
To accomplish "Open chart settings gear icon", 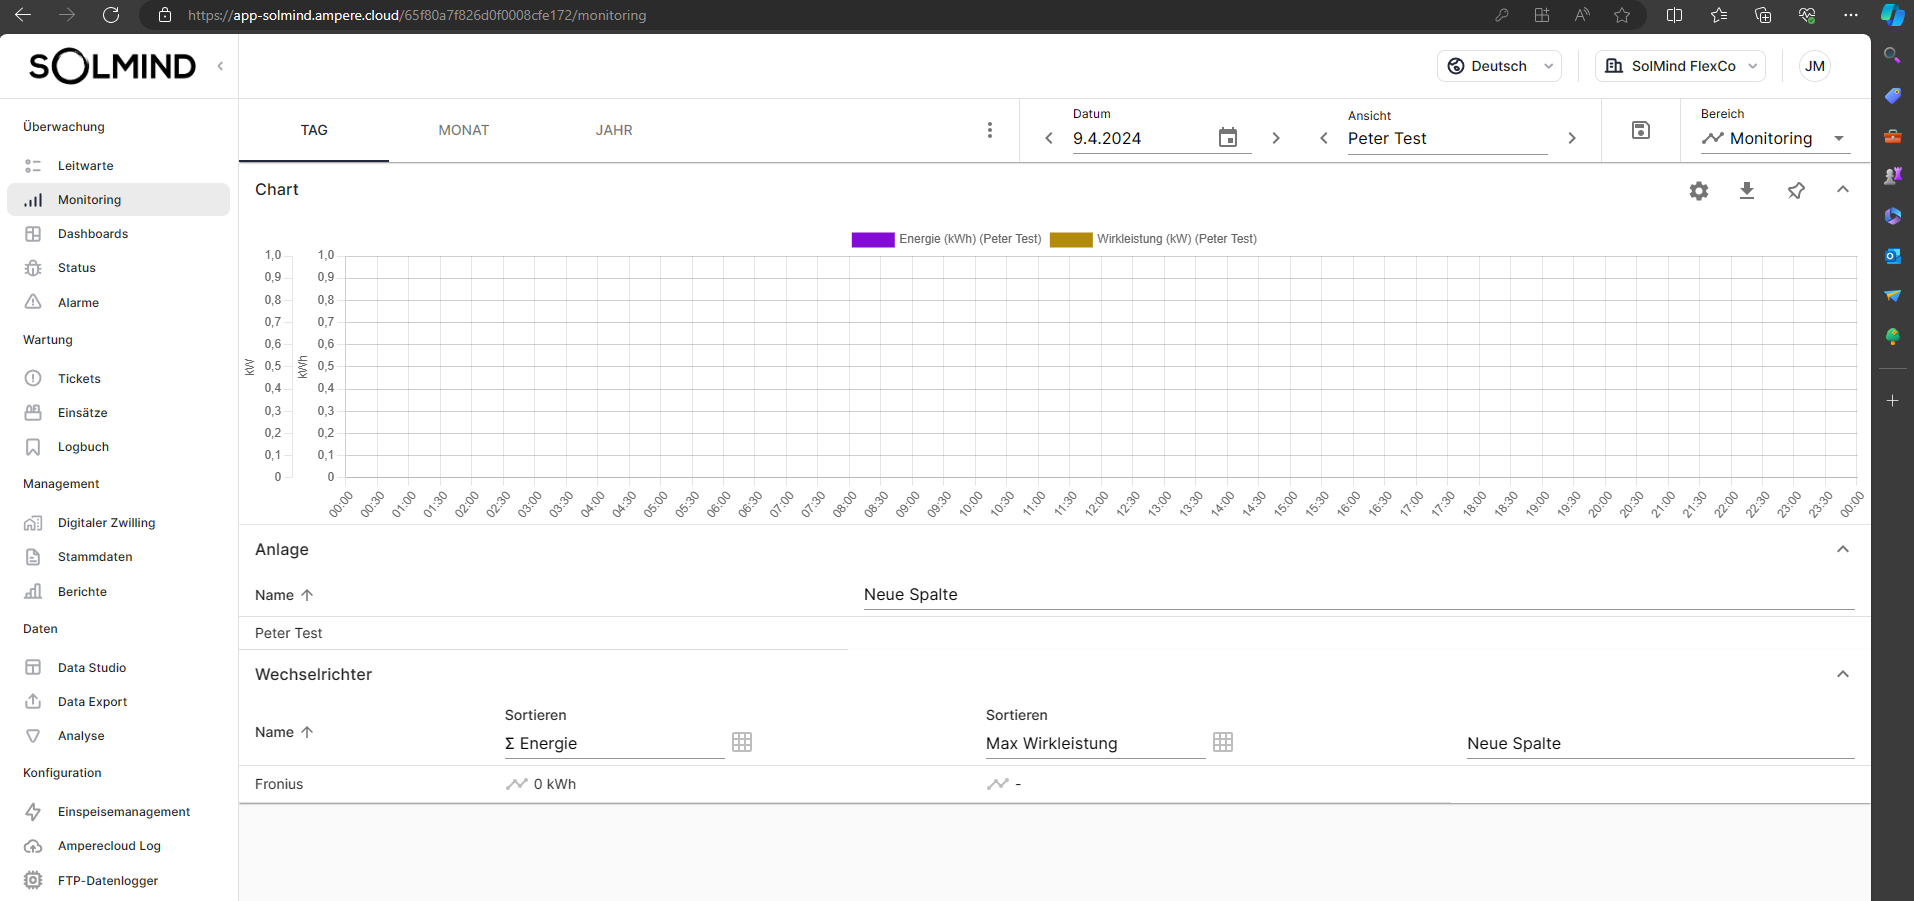I will pos(1698,191).
